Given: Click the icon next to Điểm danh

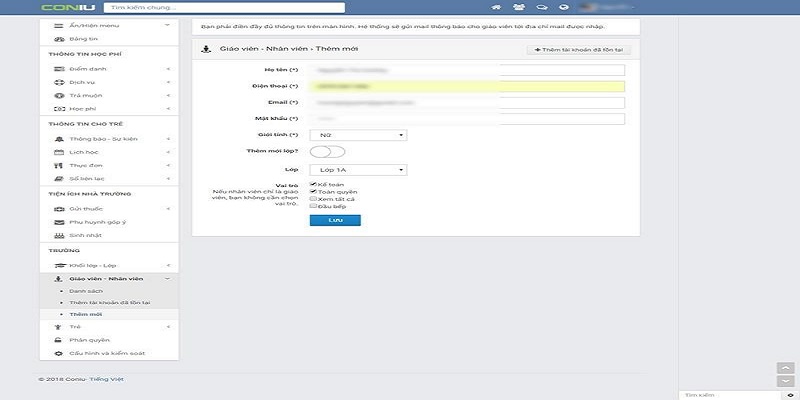Looking at the screenshot, I should [x=59, y=68].
